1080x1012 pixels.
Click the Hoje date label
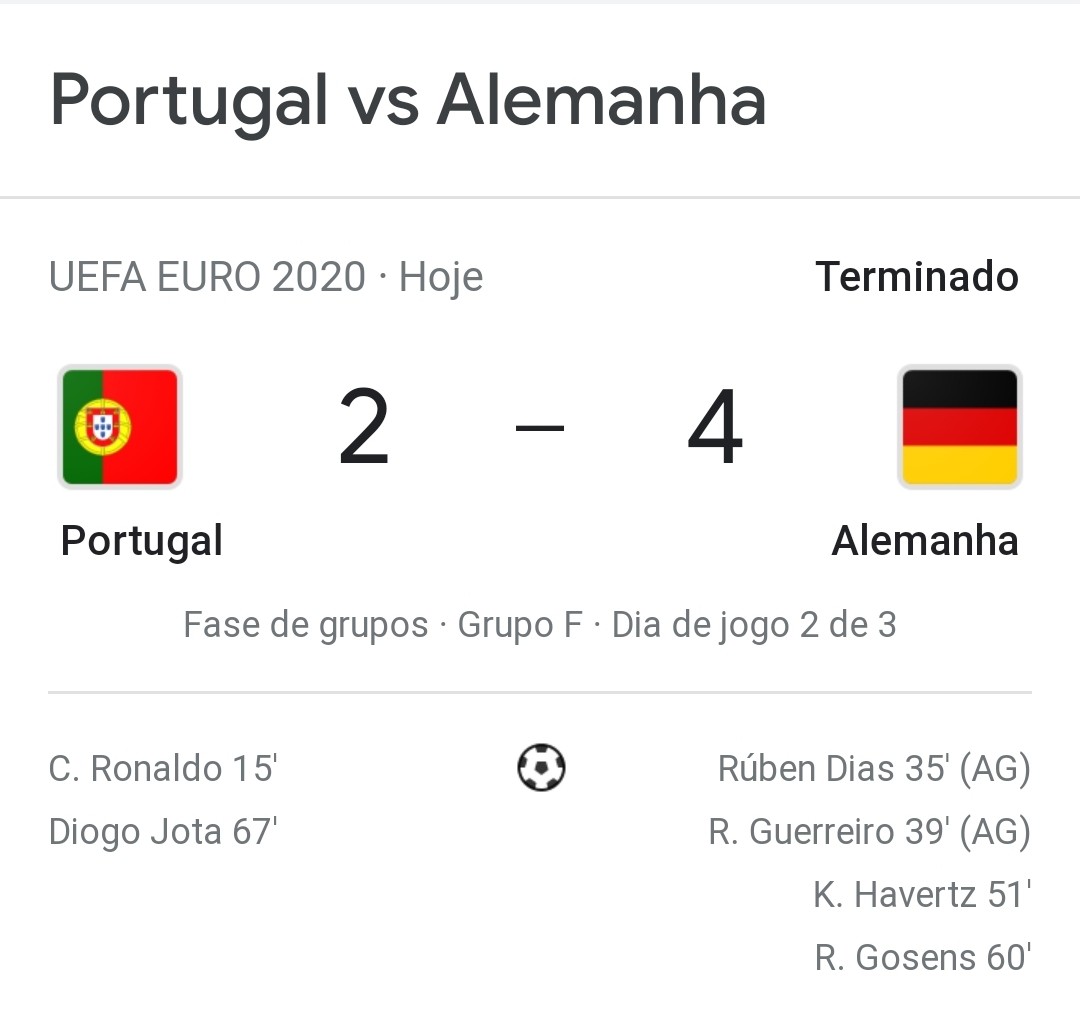click(441, 277)
